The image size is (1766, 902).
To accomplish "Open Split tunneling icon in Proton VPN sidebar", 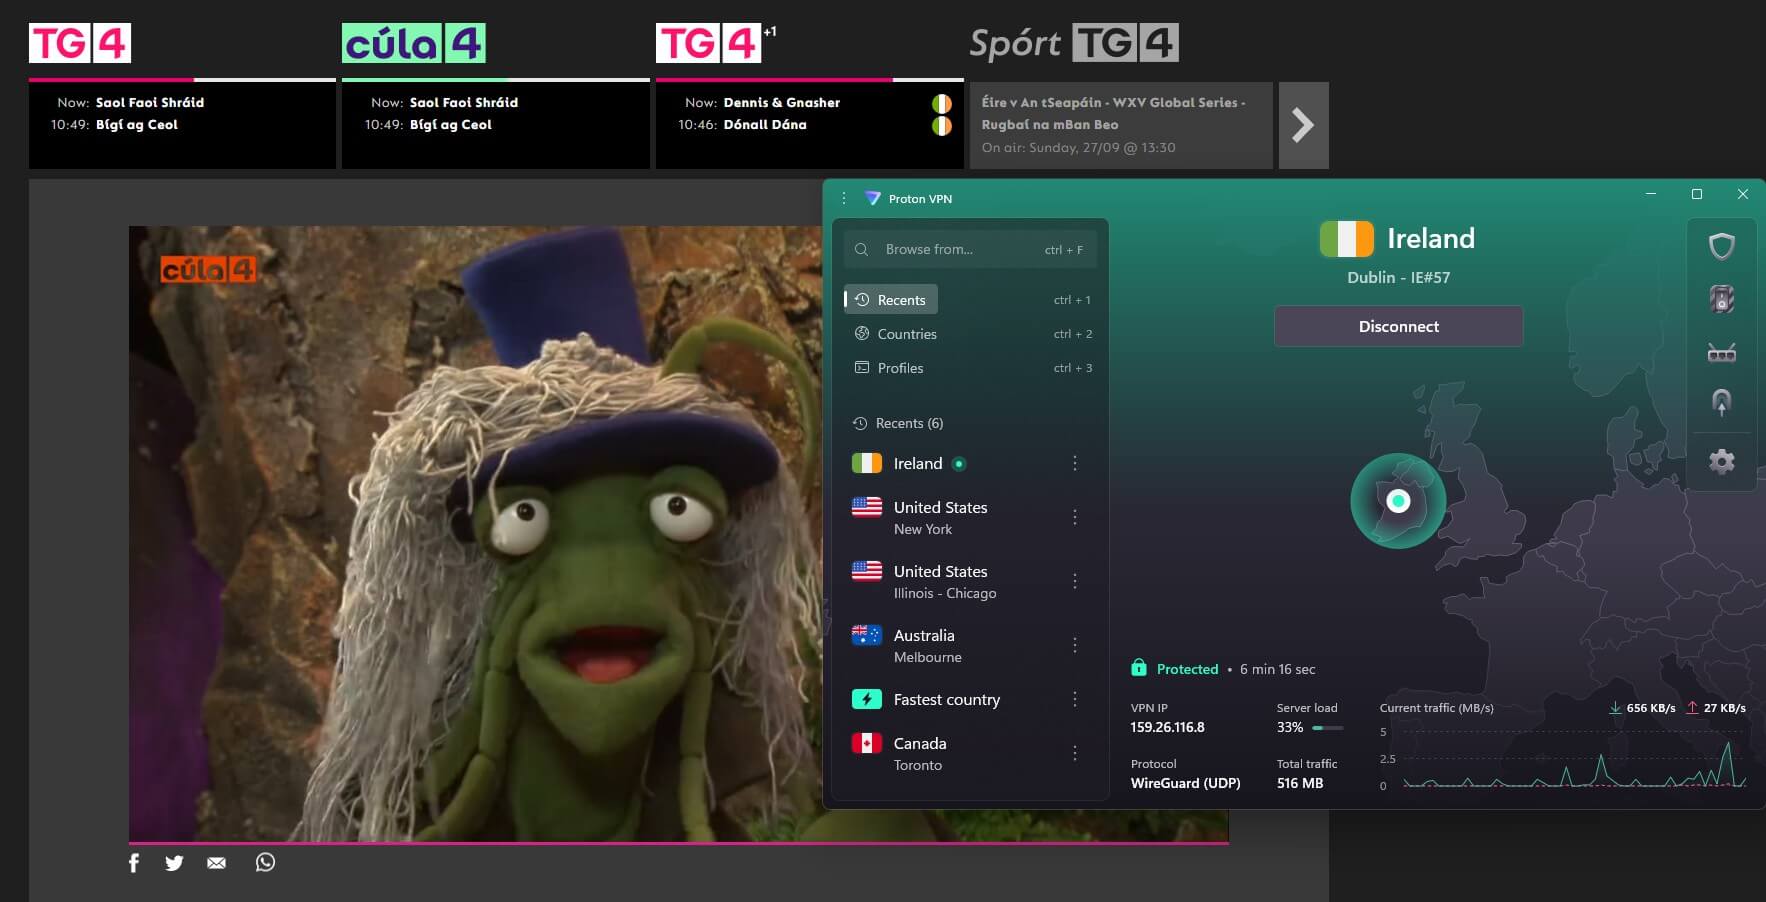I will (x=1721, y=403).
